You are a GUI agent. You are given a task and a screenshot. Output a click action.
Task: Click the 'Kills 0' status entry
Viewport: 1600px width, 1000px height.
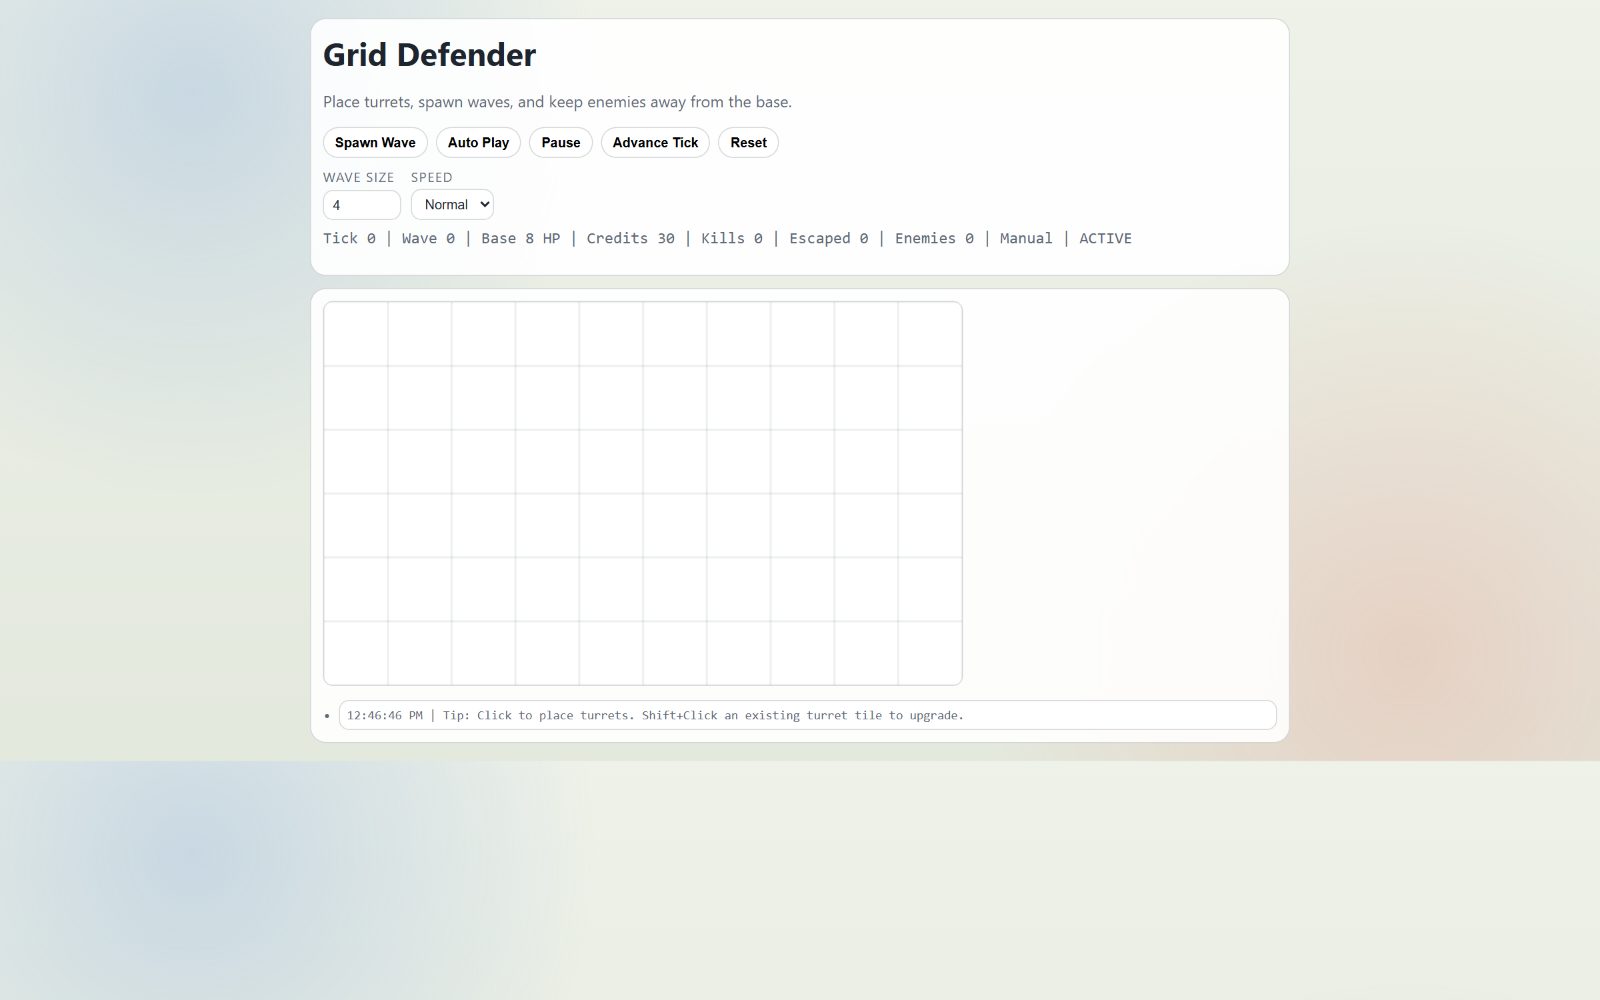coord(732,238)
